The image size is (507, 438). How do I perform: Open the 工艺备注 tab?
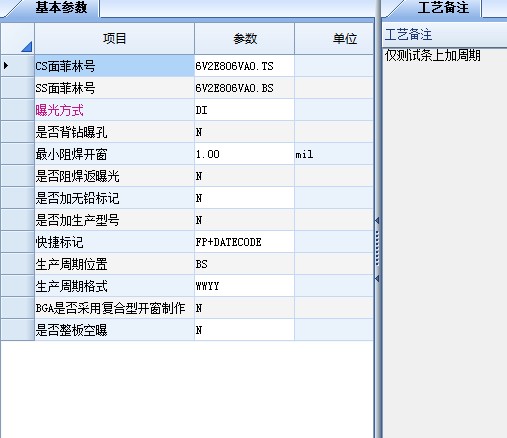click(443, 8)
